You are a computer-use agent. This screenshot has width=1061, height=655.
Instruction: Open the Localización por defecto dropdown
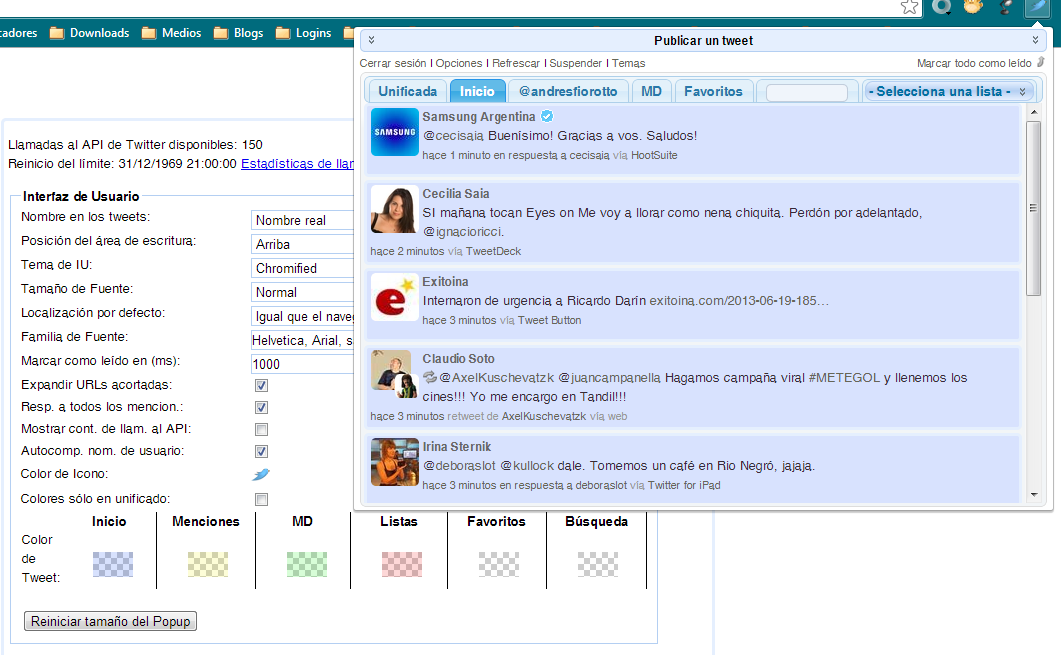click(x=302, y=316)
